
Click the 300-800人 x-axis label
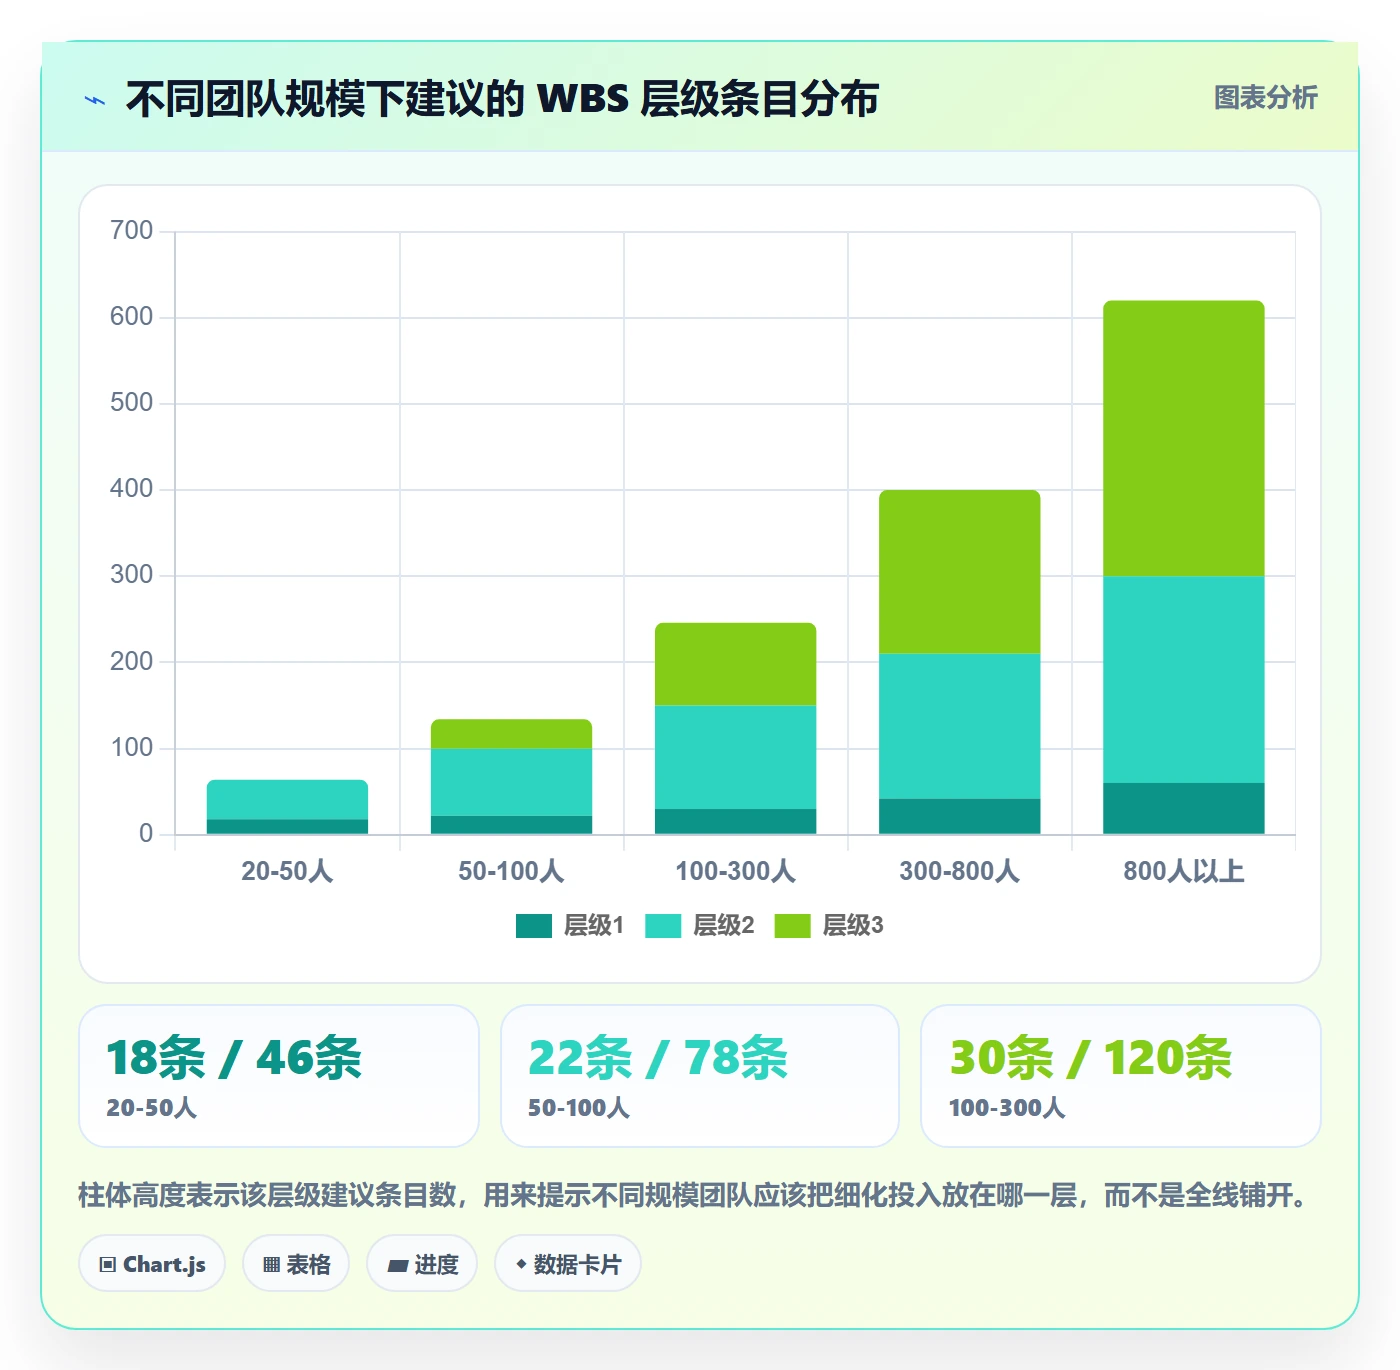[960, 871]
